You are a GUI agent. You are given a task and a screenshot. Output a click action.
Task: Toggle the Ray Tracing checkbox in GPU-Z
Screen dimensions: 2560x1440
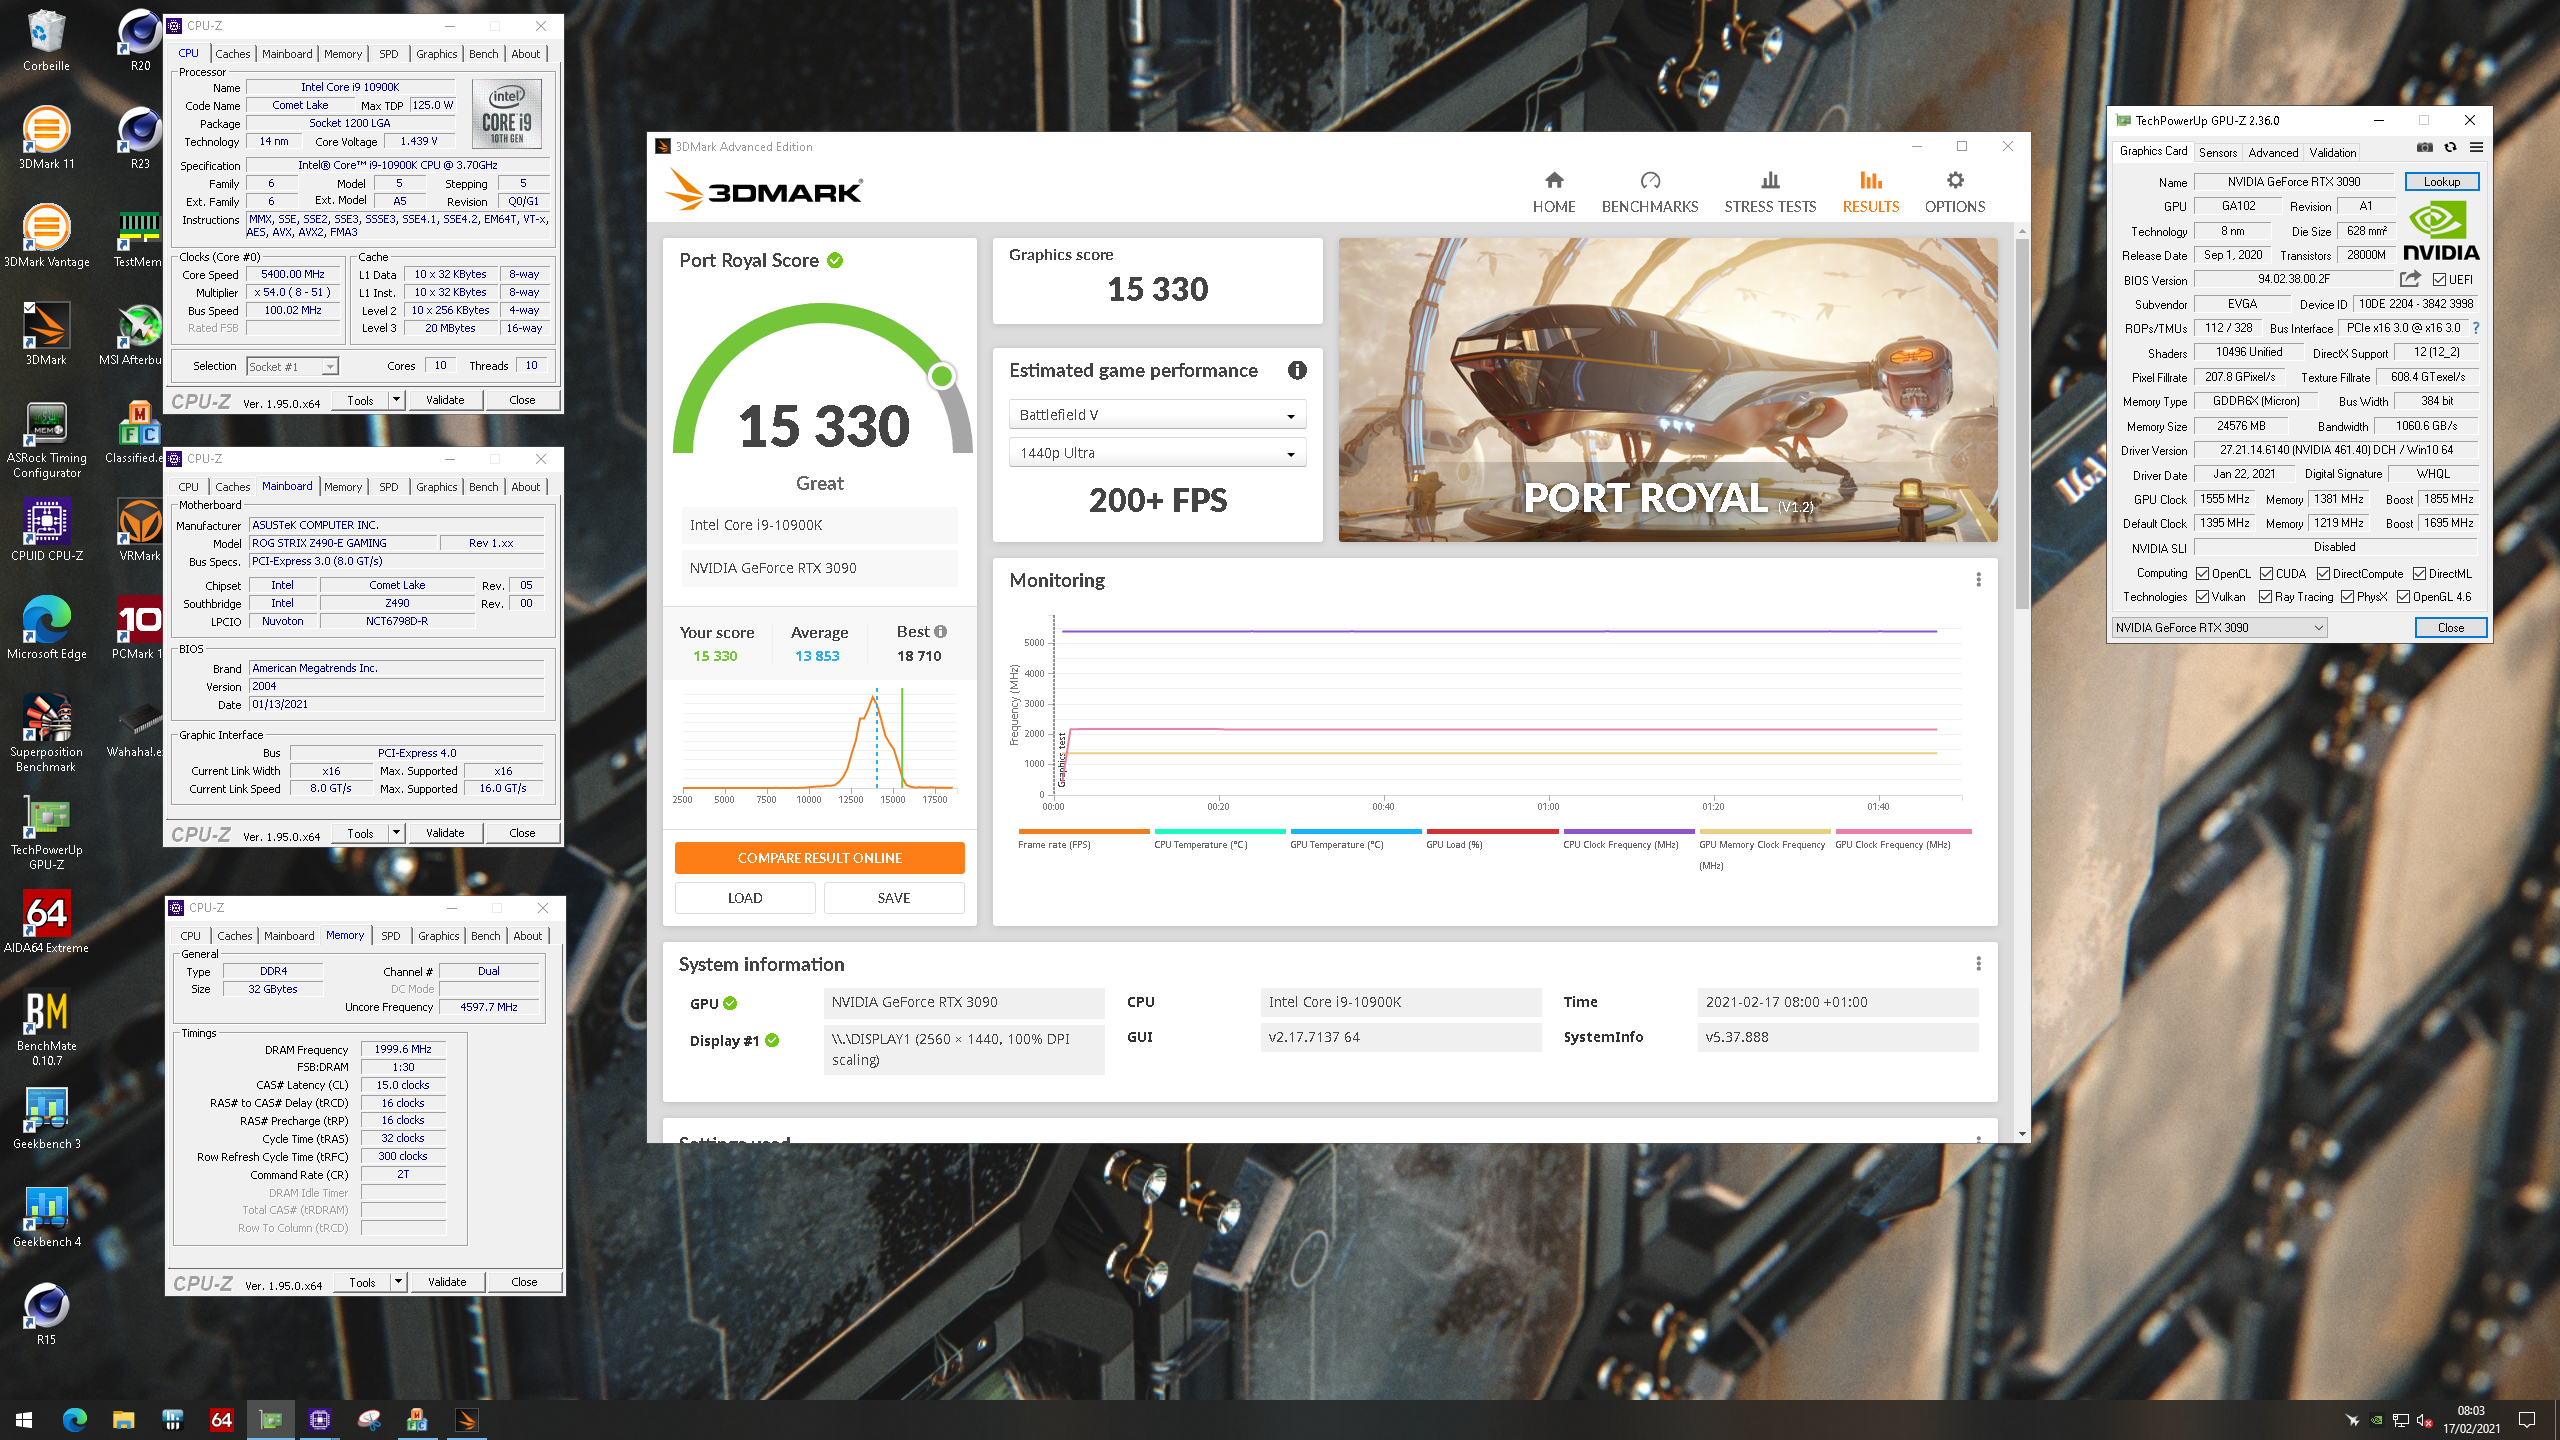[2265, 597]
